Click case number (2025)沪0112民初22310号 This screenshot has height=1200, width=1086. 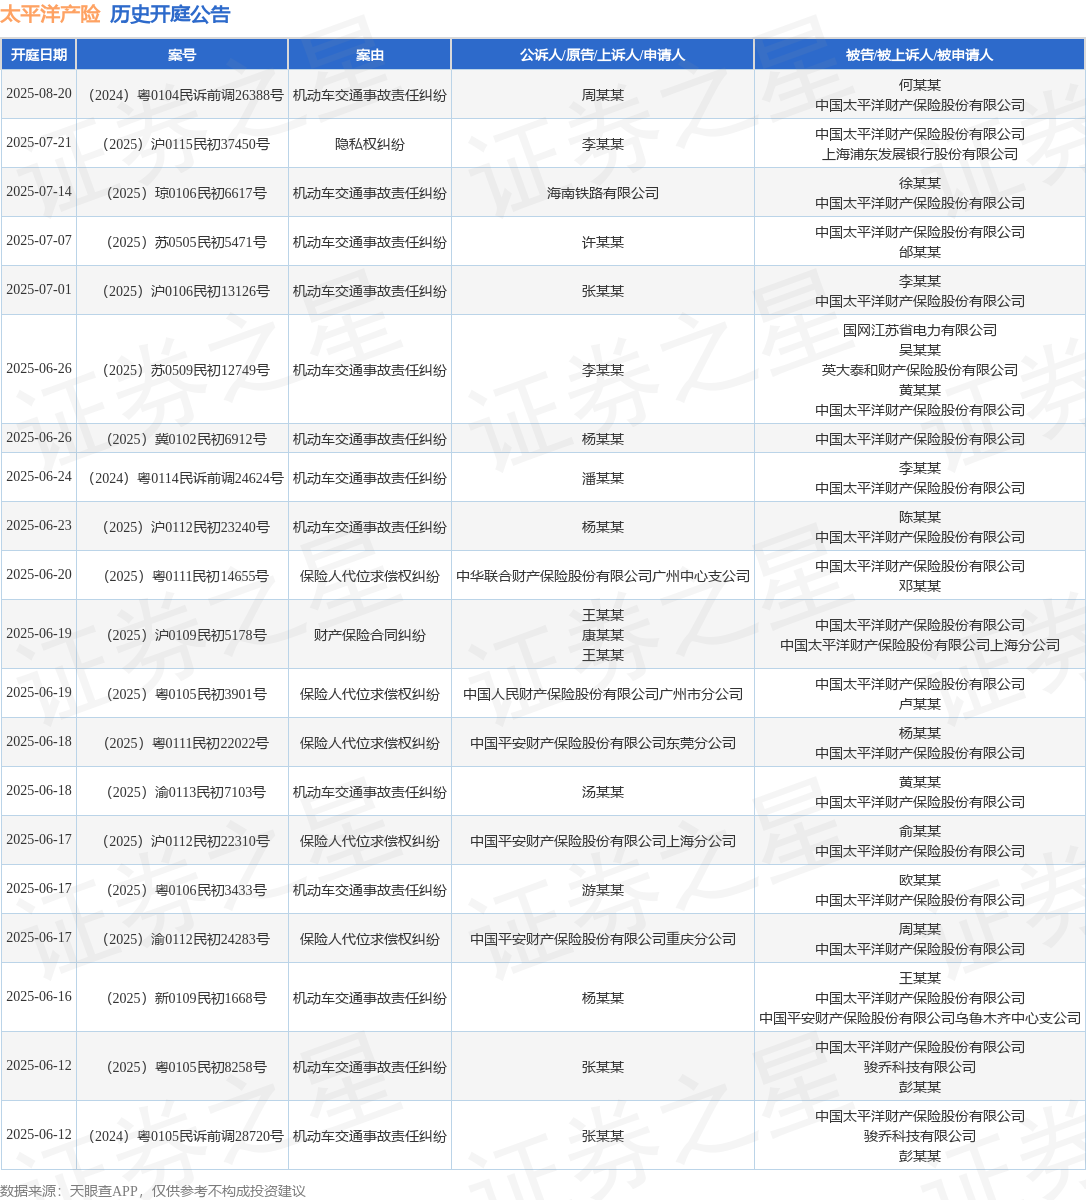pyautogui.click(x=182, y=841)
